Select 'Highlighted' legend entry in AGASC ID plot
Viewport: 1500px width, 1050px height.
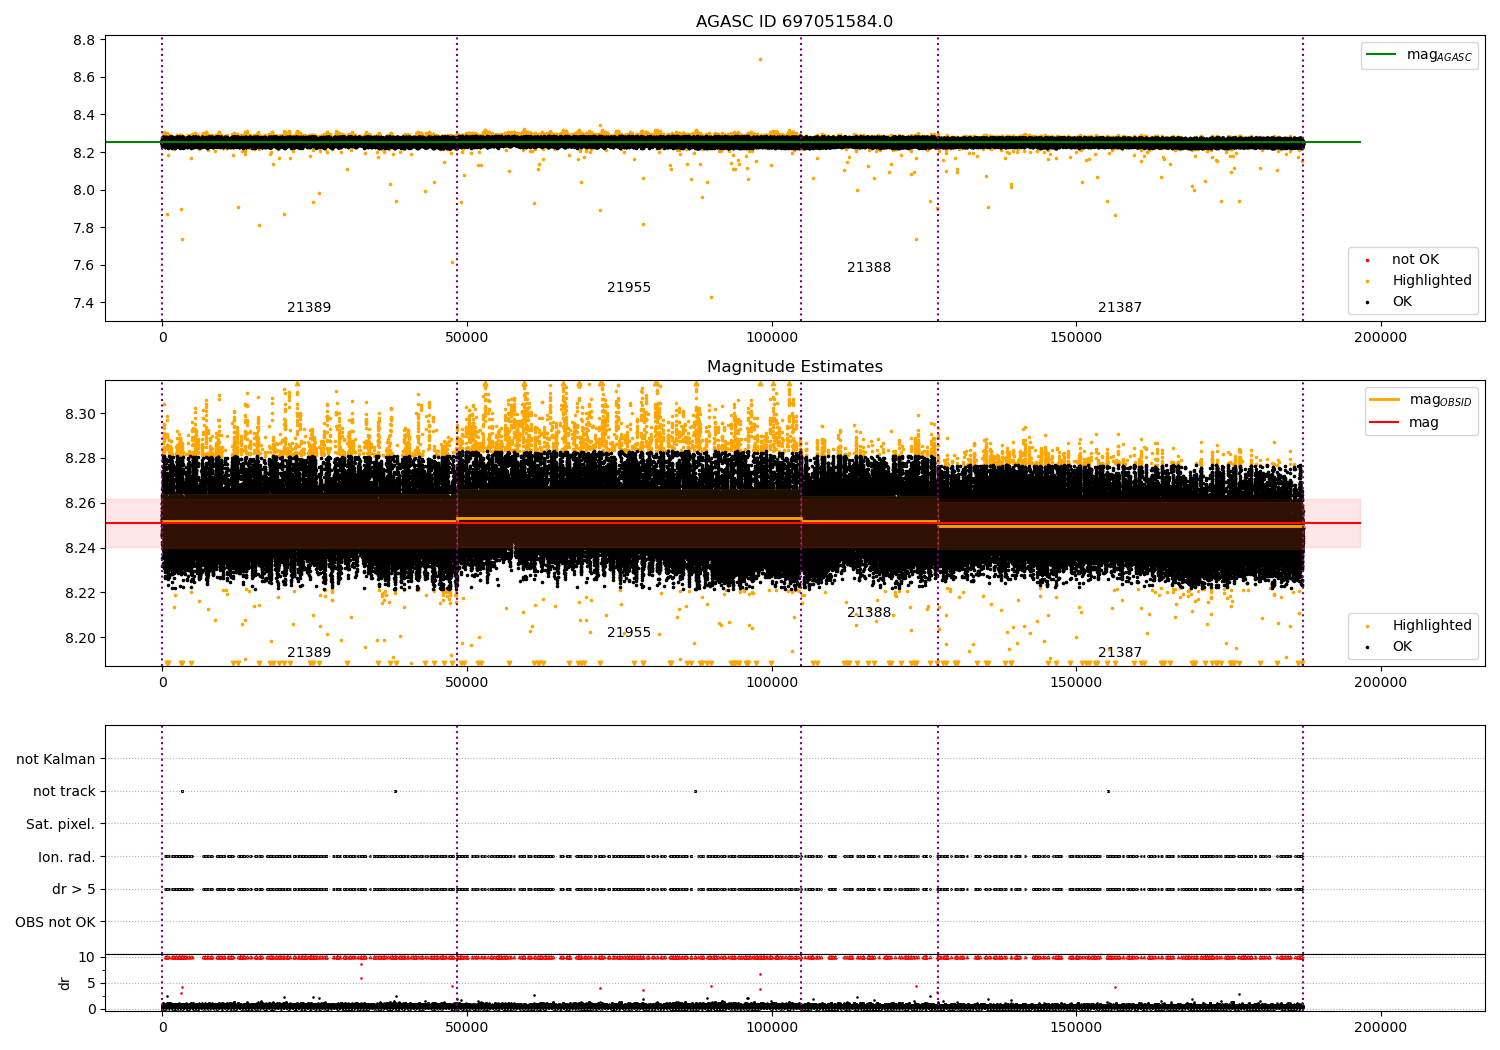[x=1418, y=281]
